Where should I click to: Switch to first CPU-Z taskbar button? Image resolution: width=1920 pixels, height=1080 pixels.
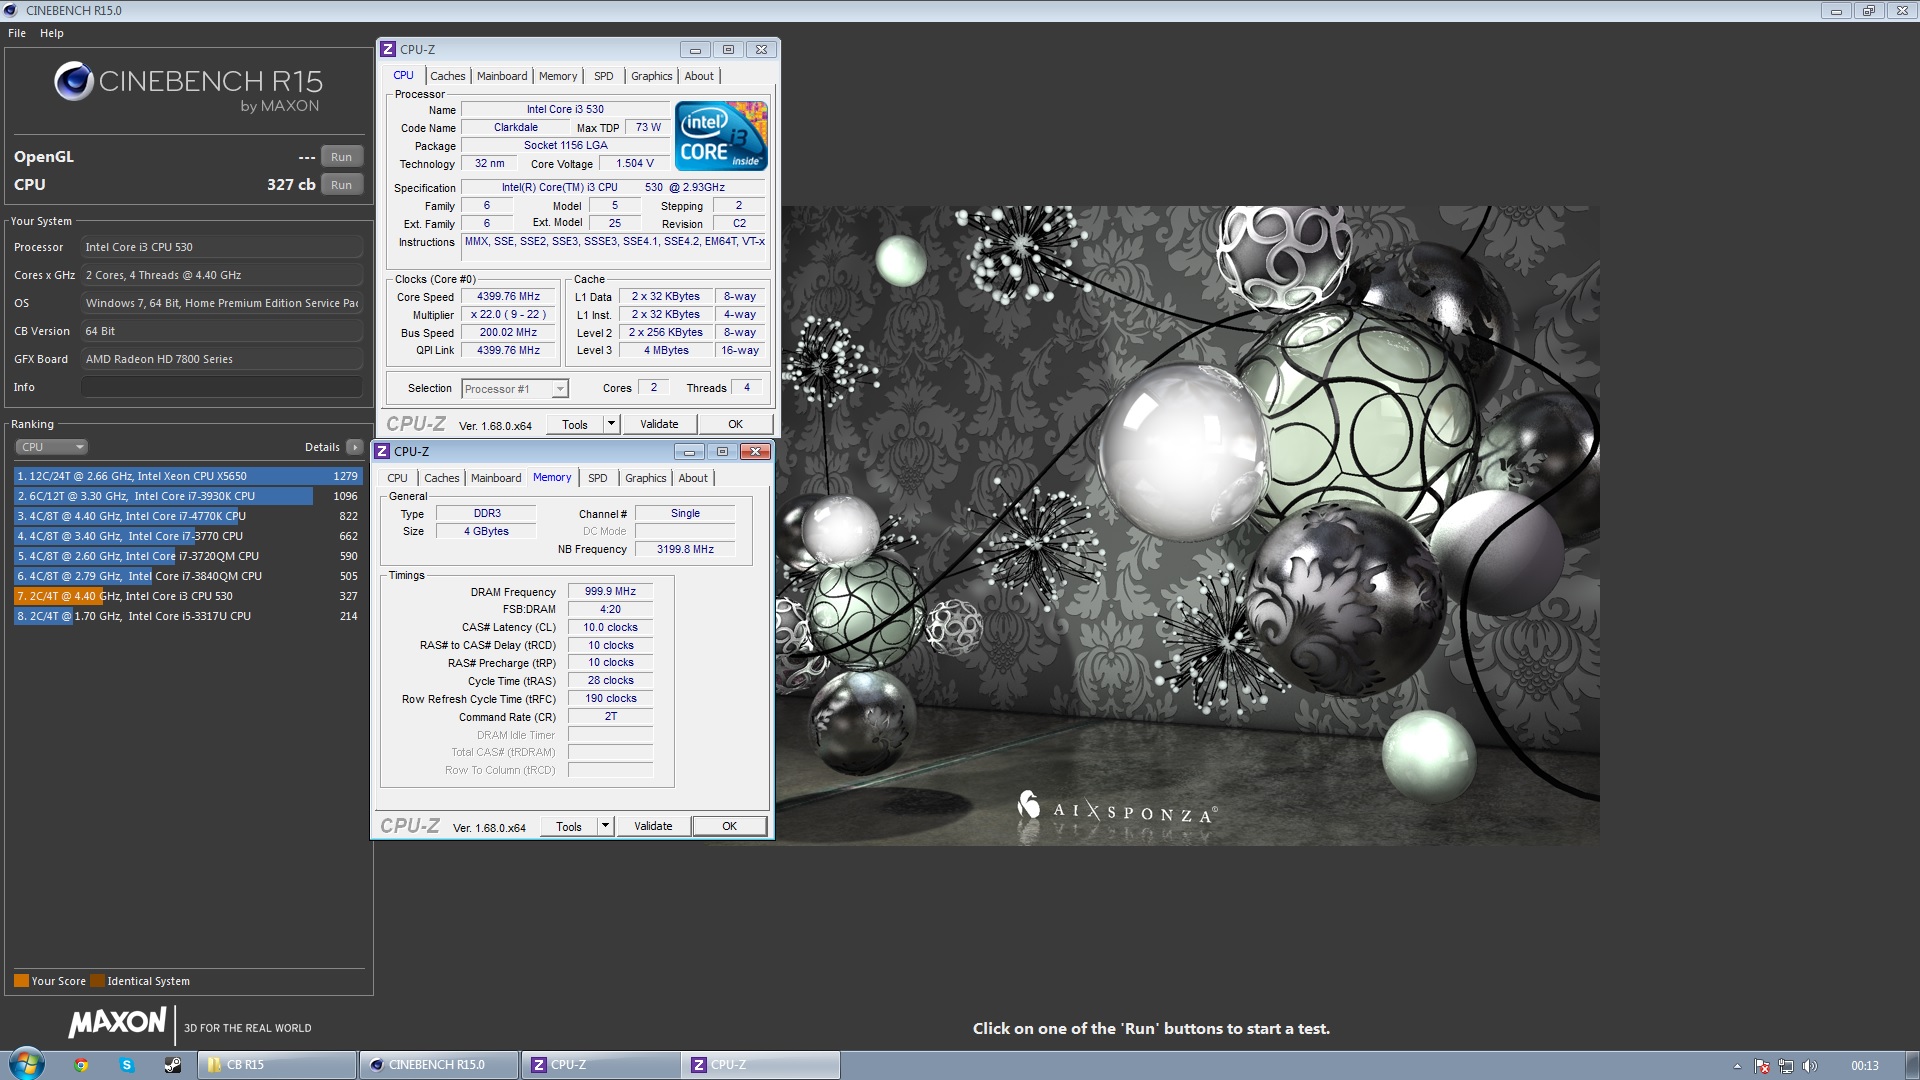[x=600, y=1065]
